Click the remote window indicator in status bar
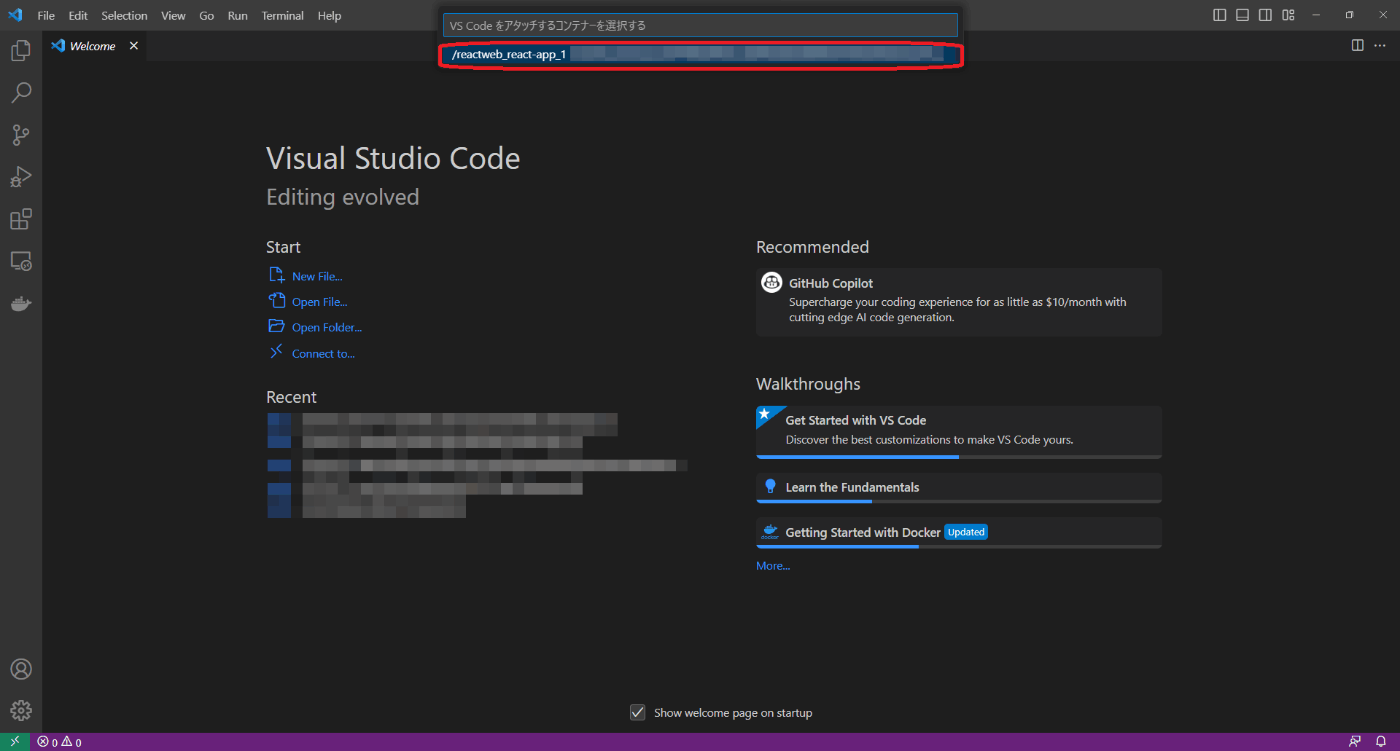Screen dimensions: 1400x751 coord(14,742)
